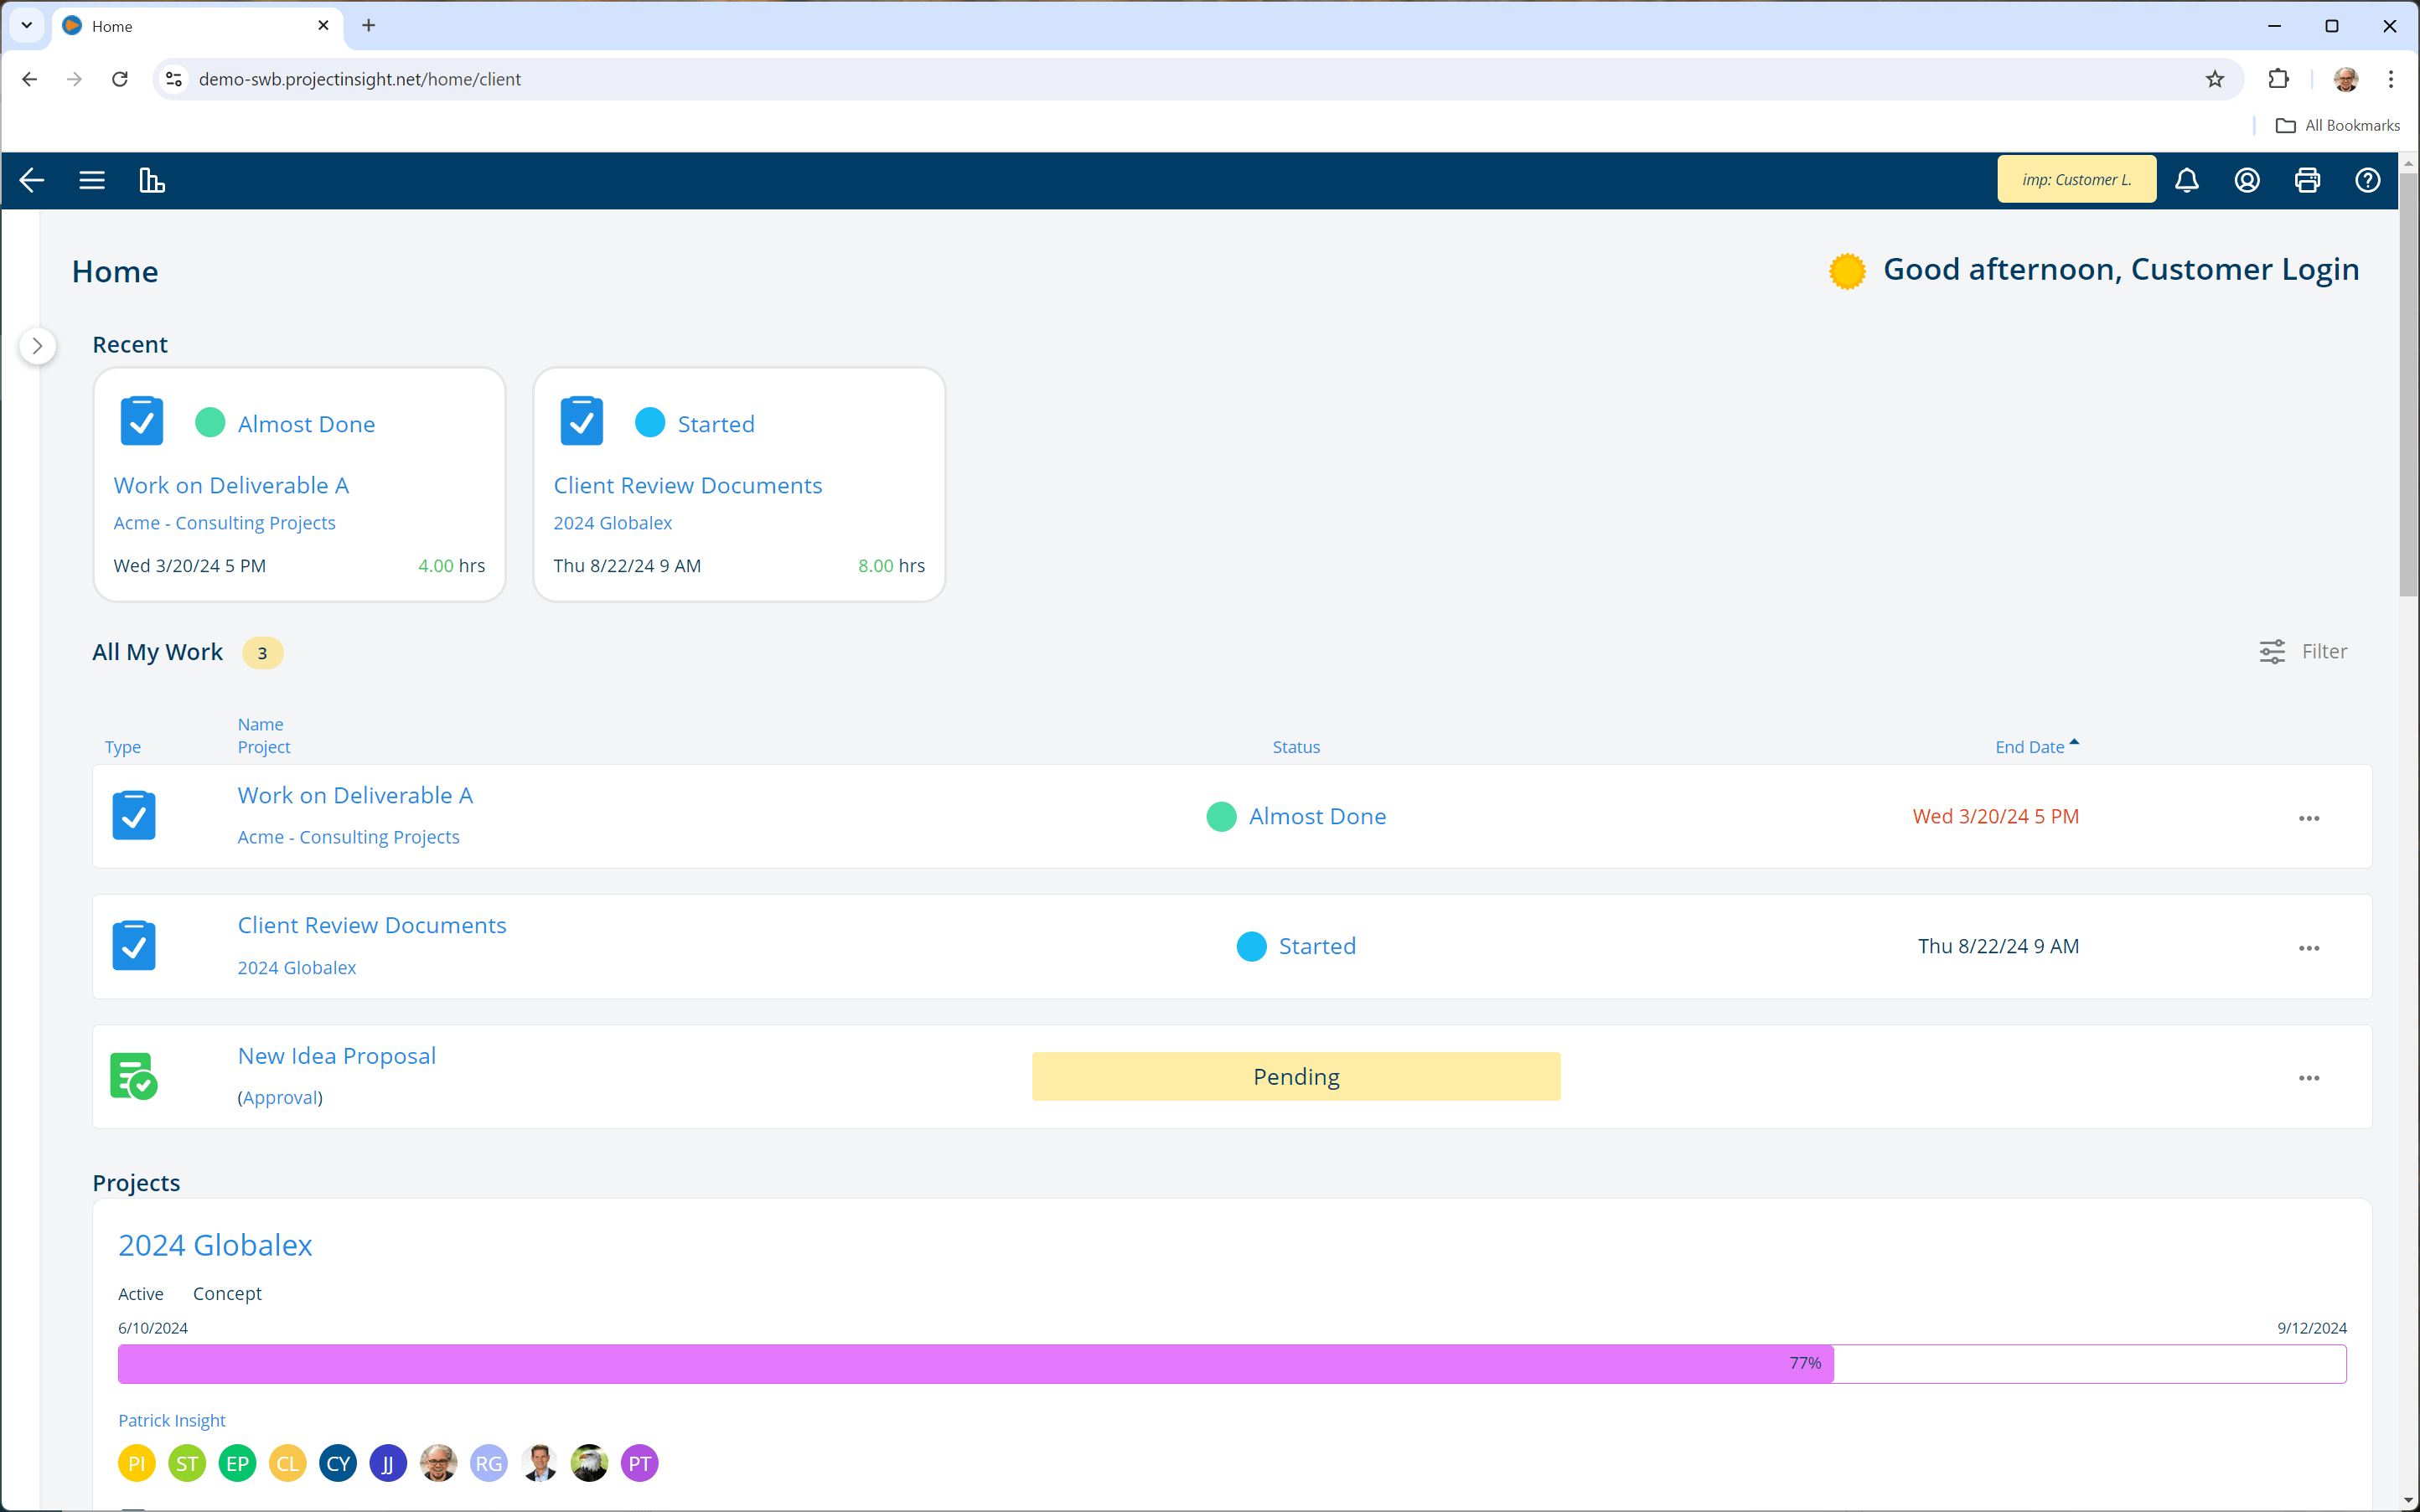The width and height of the screenshot is (2420, 1512).
Task: Open the Filter options
Action: click(2303, 651)
